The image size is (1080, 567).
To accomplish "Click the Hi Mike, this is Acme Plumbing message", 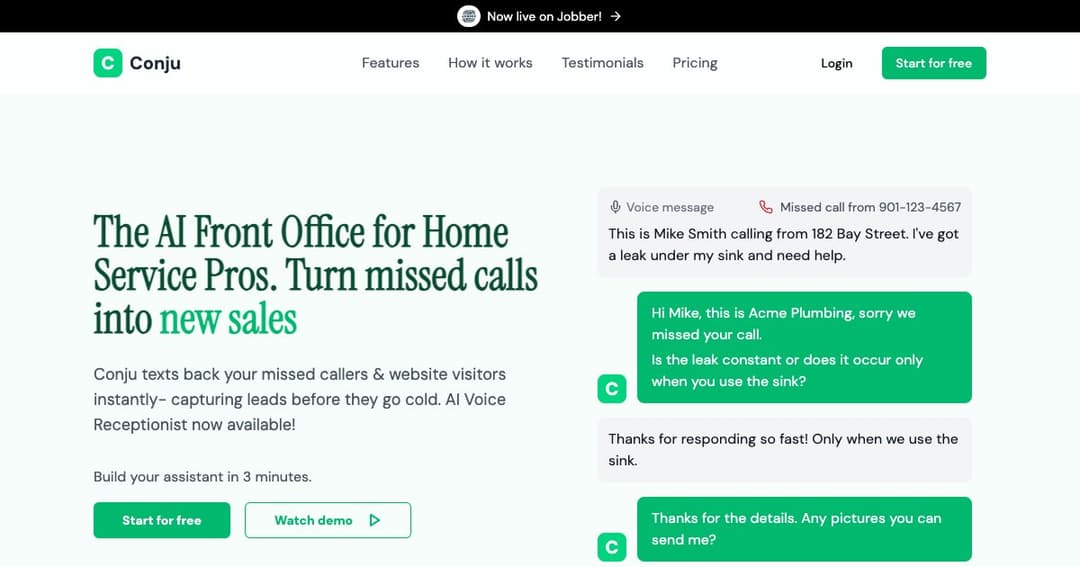I will click(804, 347).
